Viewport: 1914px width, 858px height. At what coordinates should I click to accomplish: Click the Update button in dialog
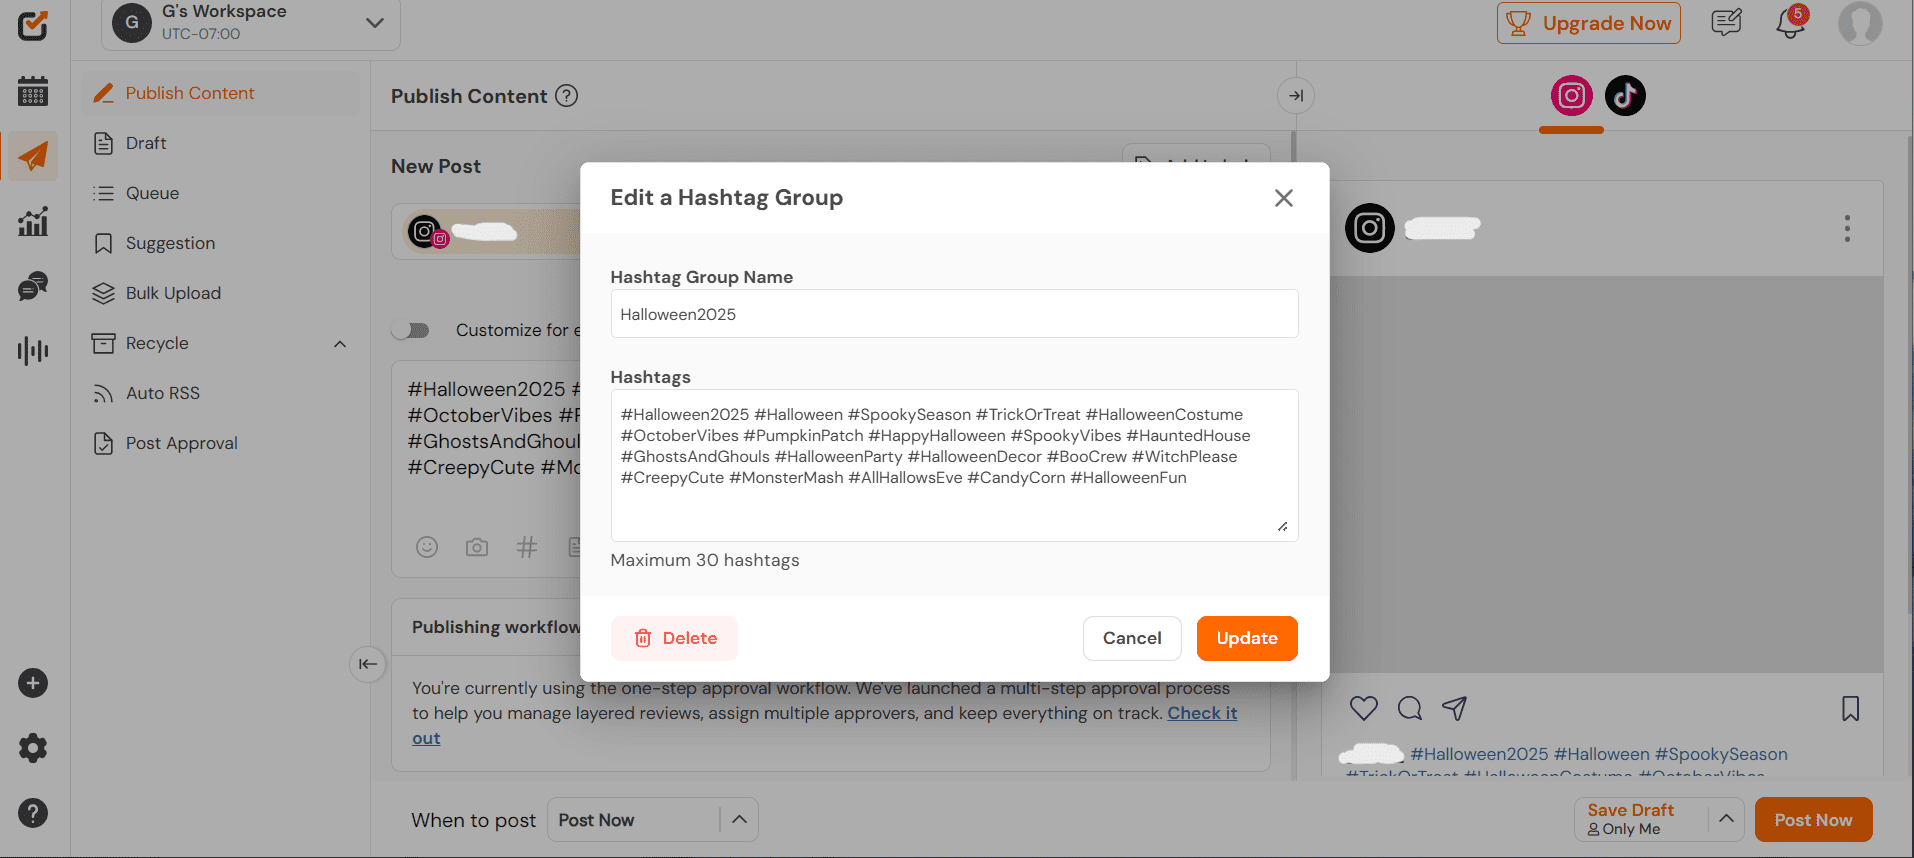click(x=1246, y=638)
